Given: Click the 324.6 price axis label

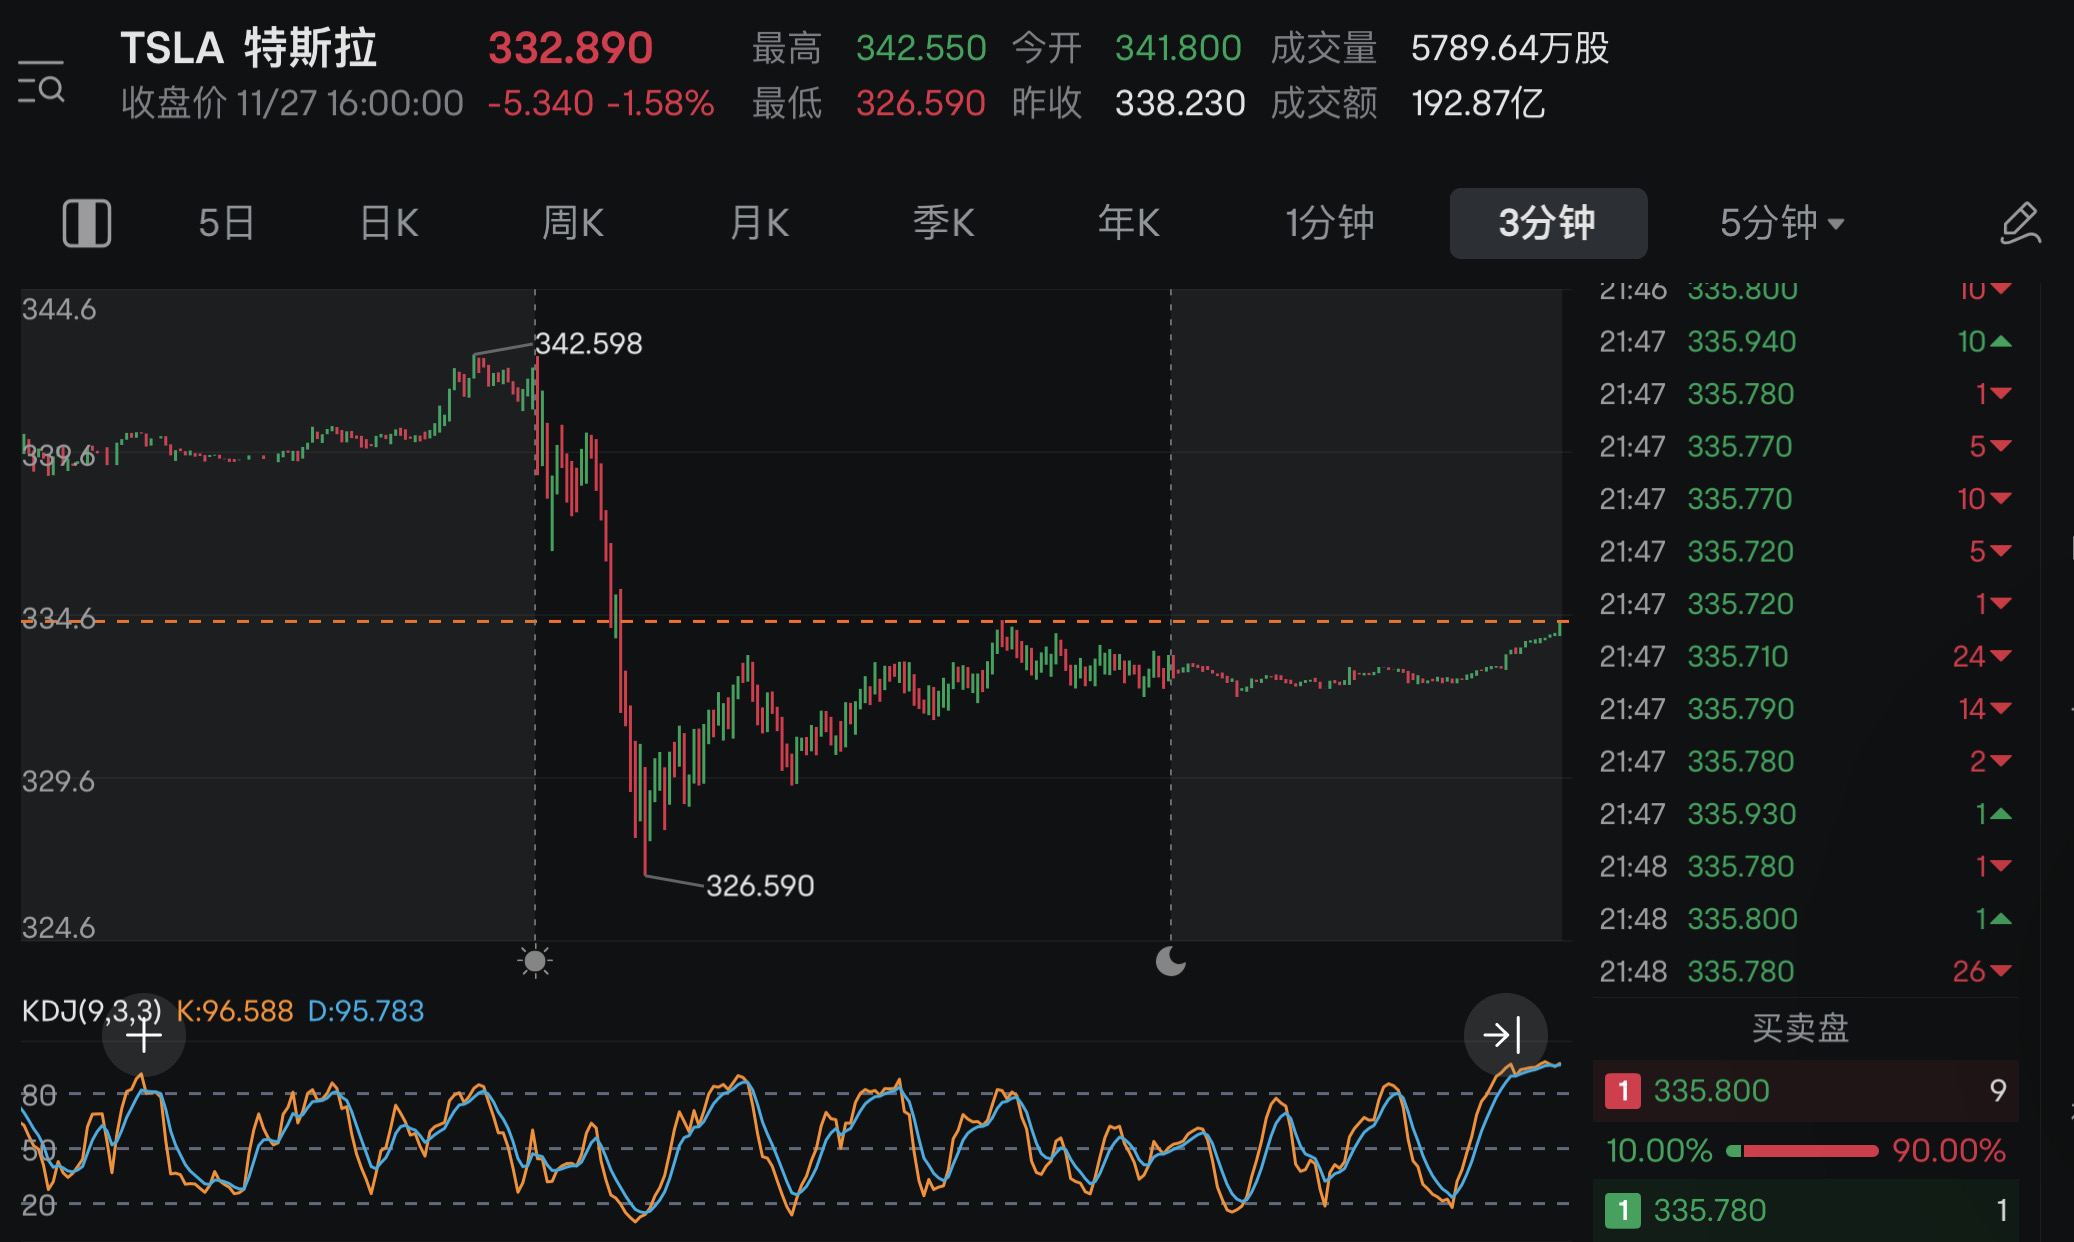Looking at the screenshot, I should click(x=59, y=928).
